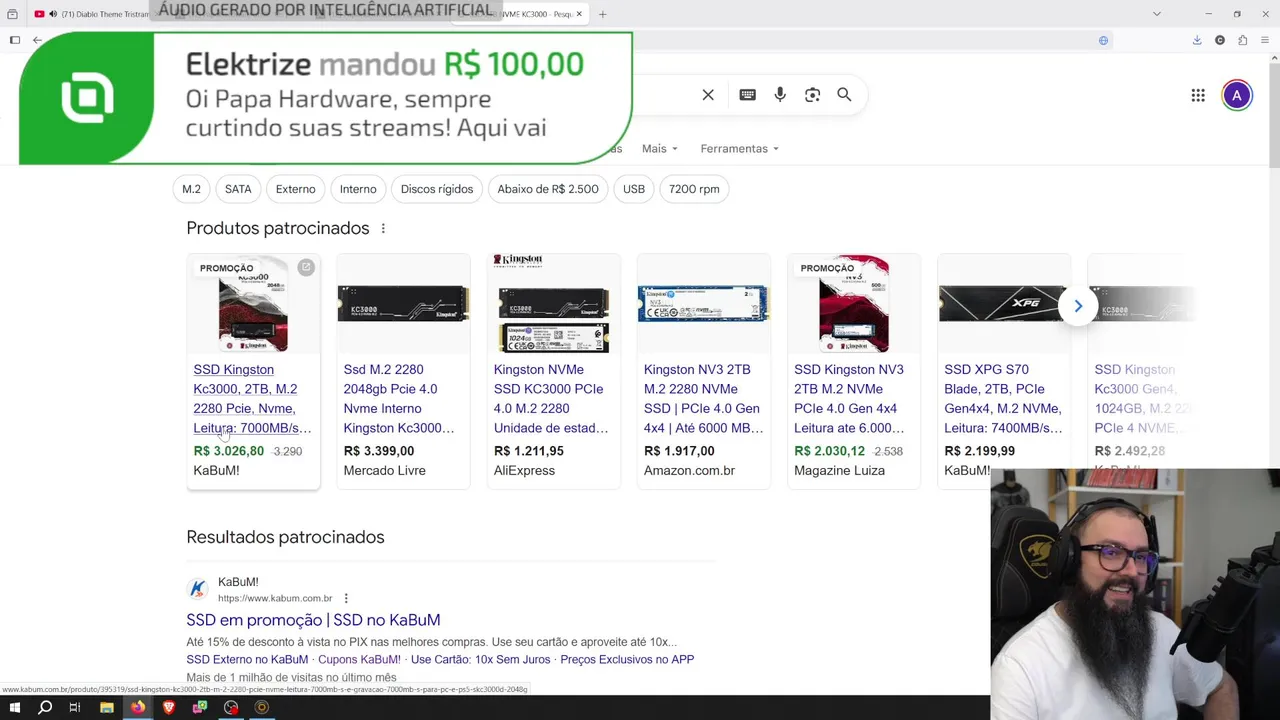Open the on-screen keyboard input tool
Image resolution: width=1280 pixels, height=720 pixels.
747,95
